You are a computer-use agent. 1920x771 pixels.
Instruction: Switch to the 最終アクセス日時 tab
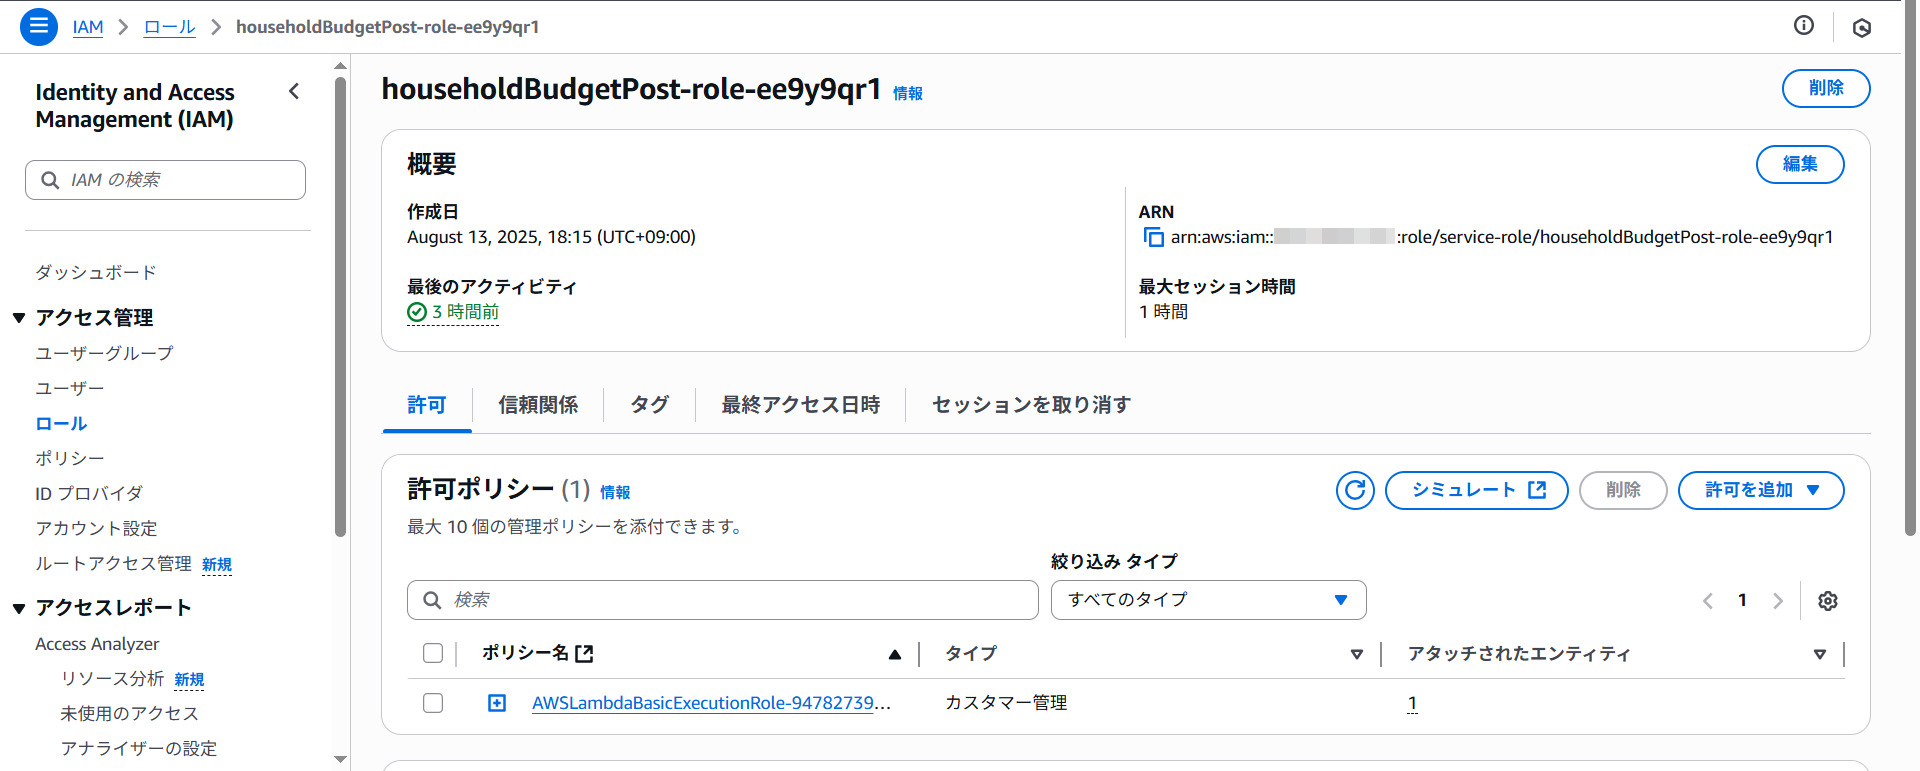tap(800, 405)
